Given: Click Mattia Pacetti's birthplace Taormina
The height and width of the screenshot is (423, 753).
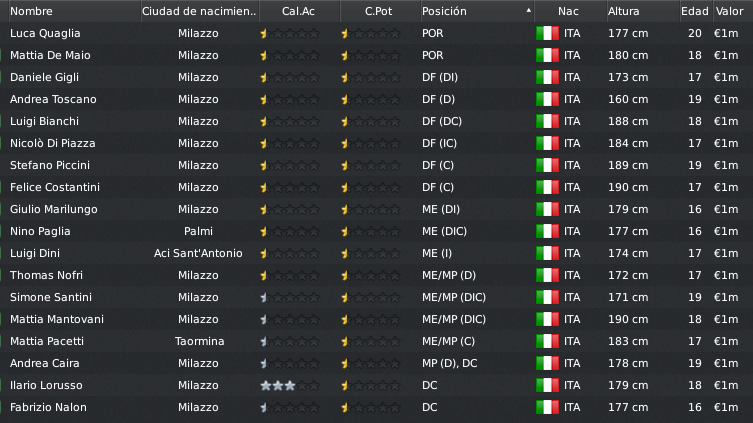Looking at the screenshot, I should click(199, 341).
